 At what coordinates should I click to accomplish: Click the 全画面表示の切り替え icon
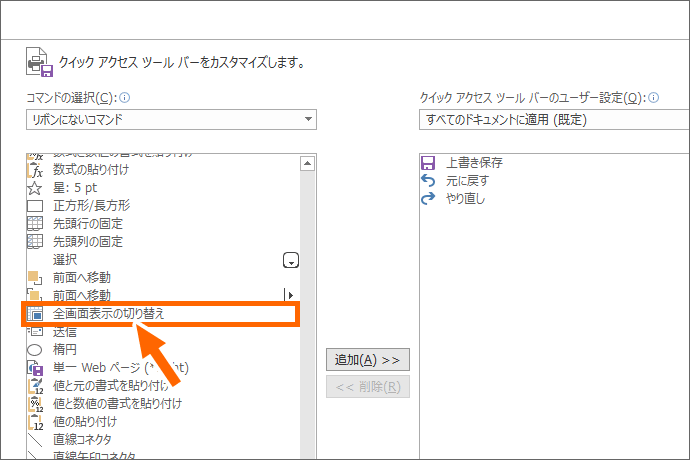pos(35,314)
